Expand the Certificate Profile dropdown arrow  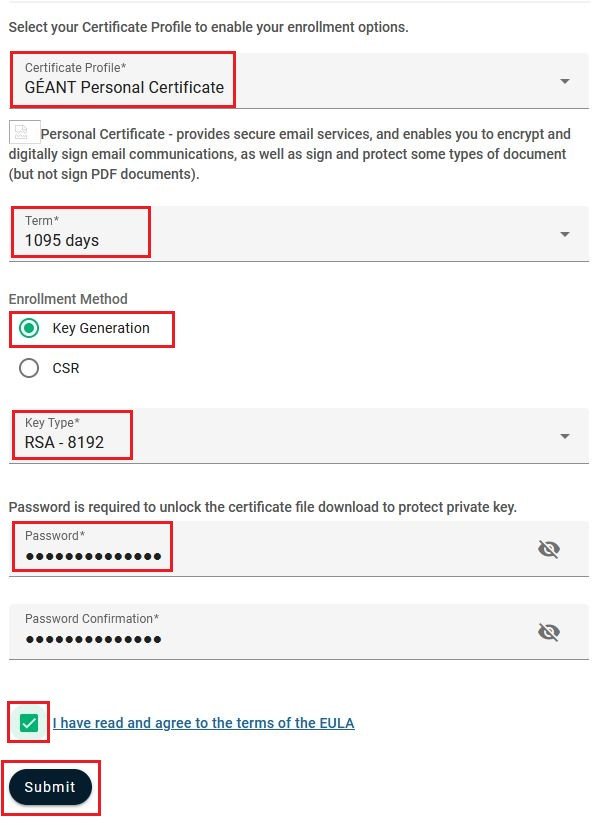(565, 81)
